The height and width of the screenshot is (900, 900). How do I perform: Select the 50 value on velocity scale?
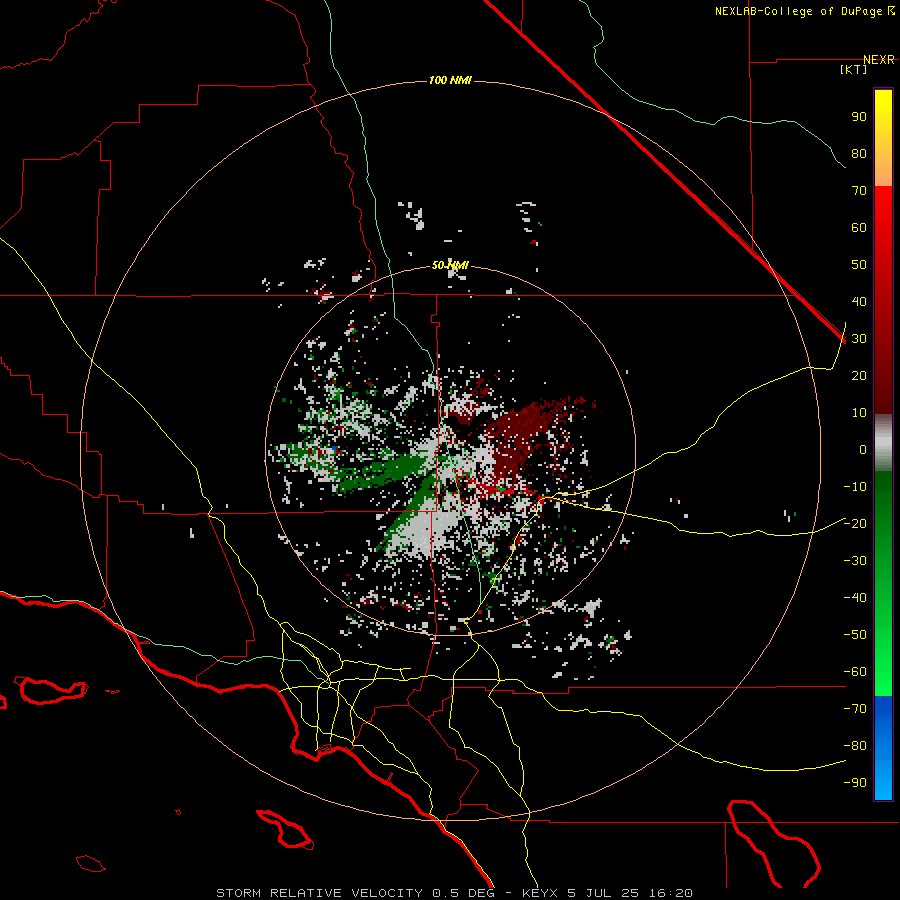point(859,265)
